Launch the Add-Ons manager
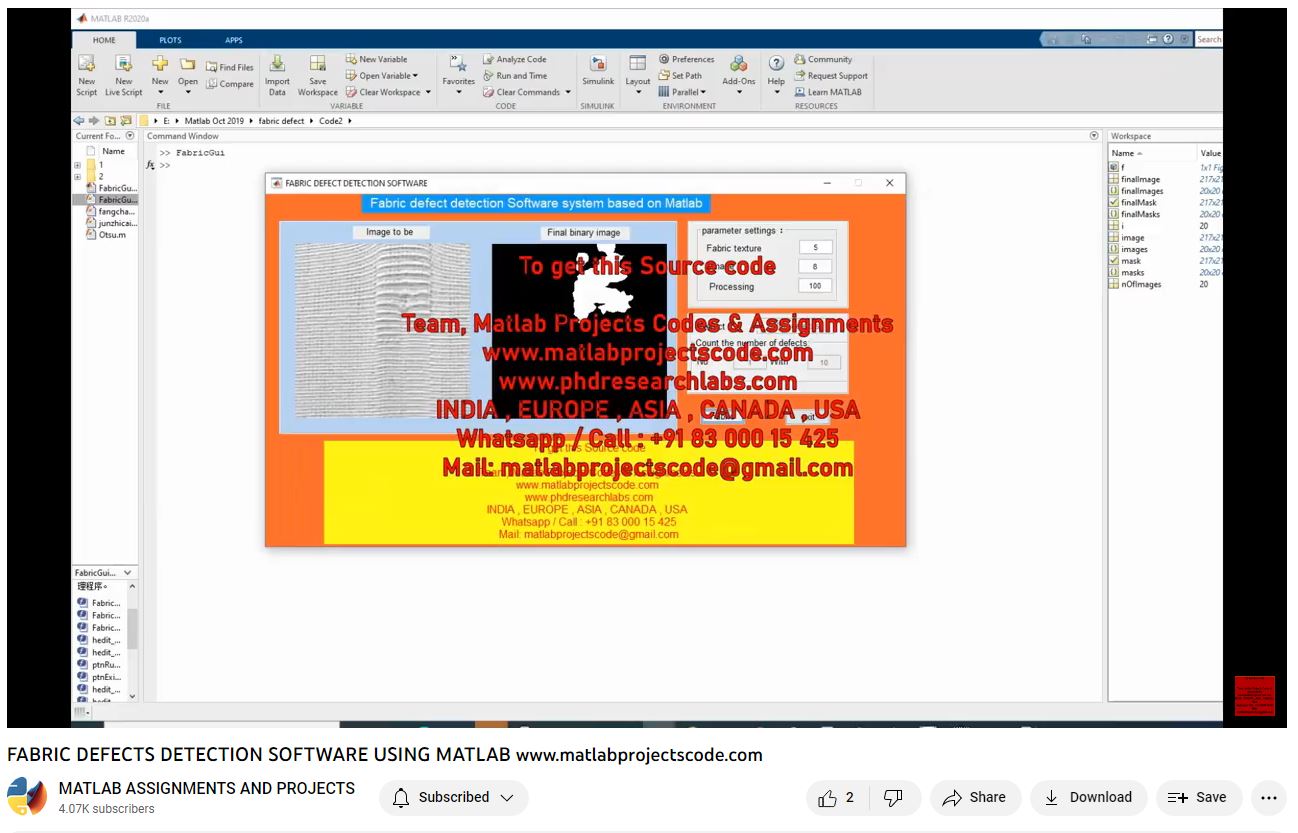Viewport: 1298px width, 833px height. [739, 74]
